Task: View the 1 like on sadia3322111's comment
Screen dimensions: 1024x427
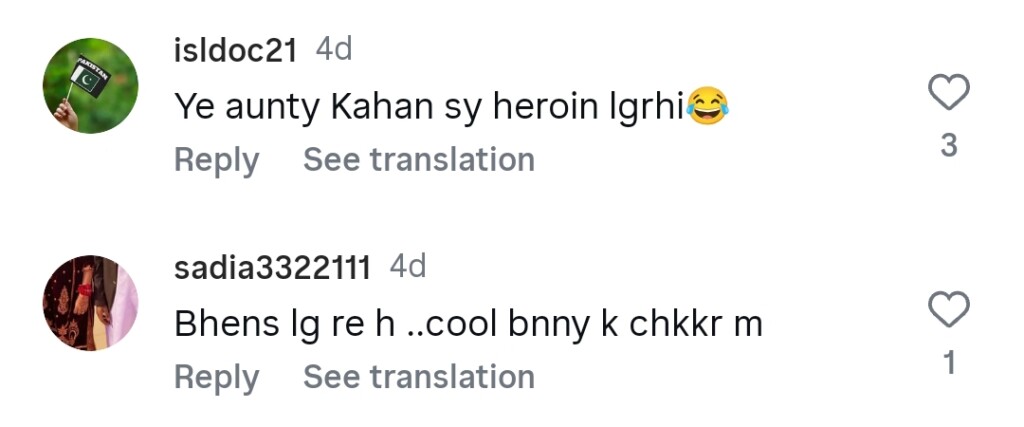Action: pos(949,363)
